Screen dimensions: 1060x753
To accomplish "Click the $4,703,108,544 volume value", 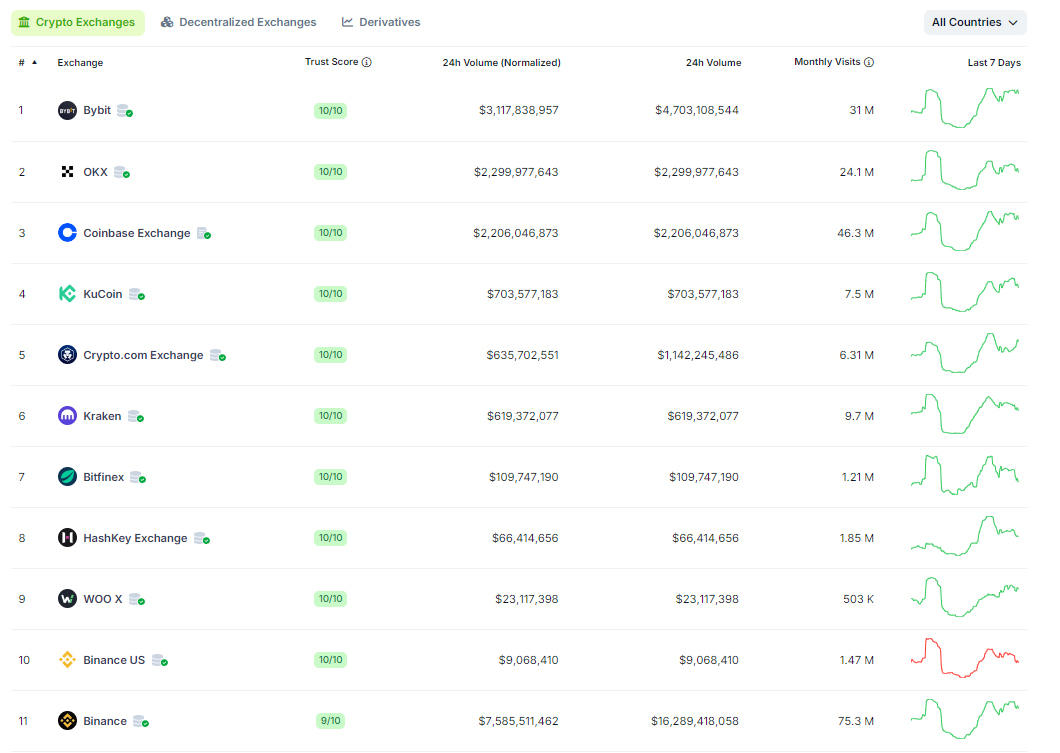I will pyautogui.click(x=696, y=110).
